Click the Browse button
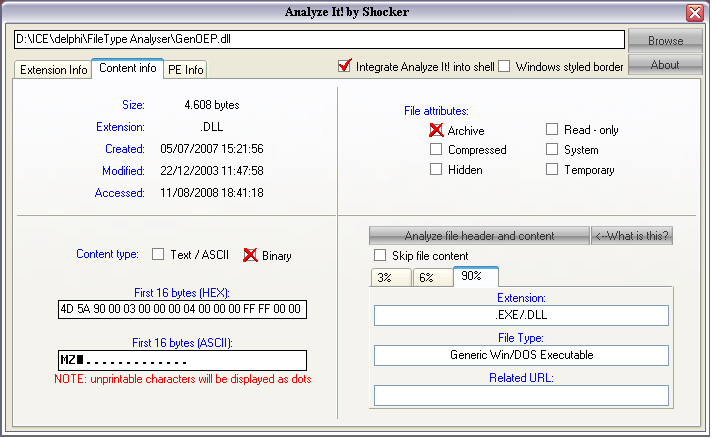 [665, 41]
